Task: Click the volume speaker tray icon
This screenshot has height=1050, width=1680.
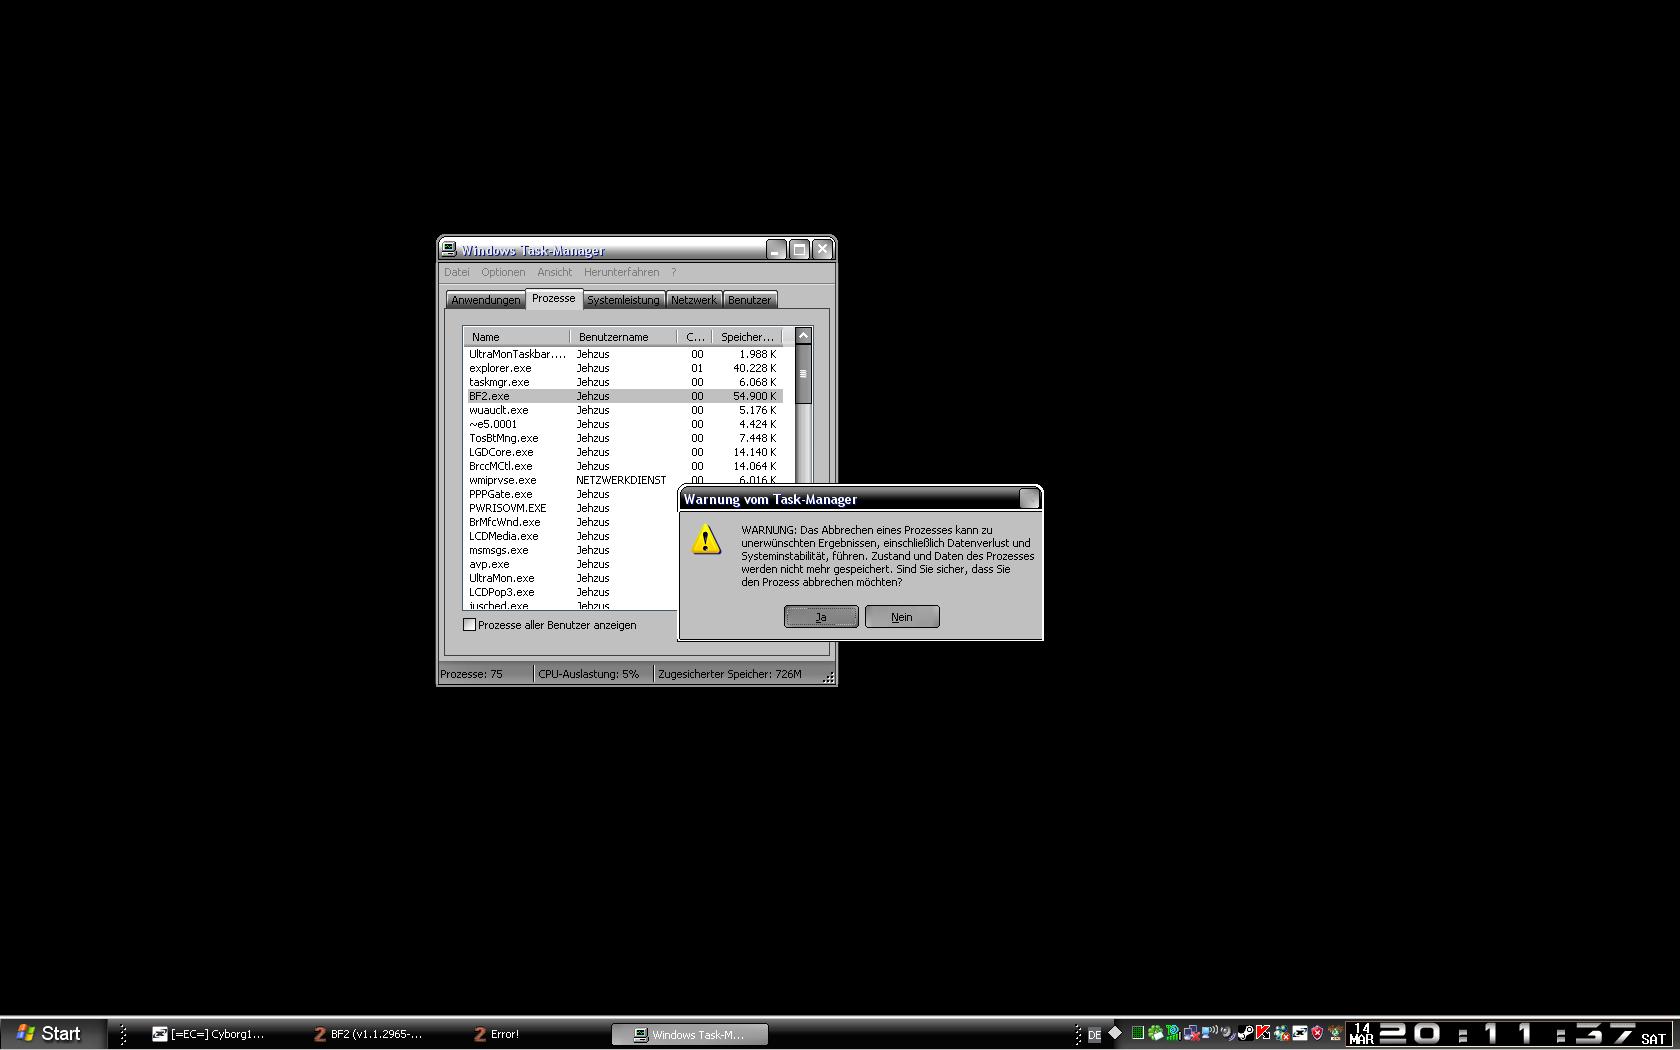Action: (1228, 1033)
